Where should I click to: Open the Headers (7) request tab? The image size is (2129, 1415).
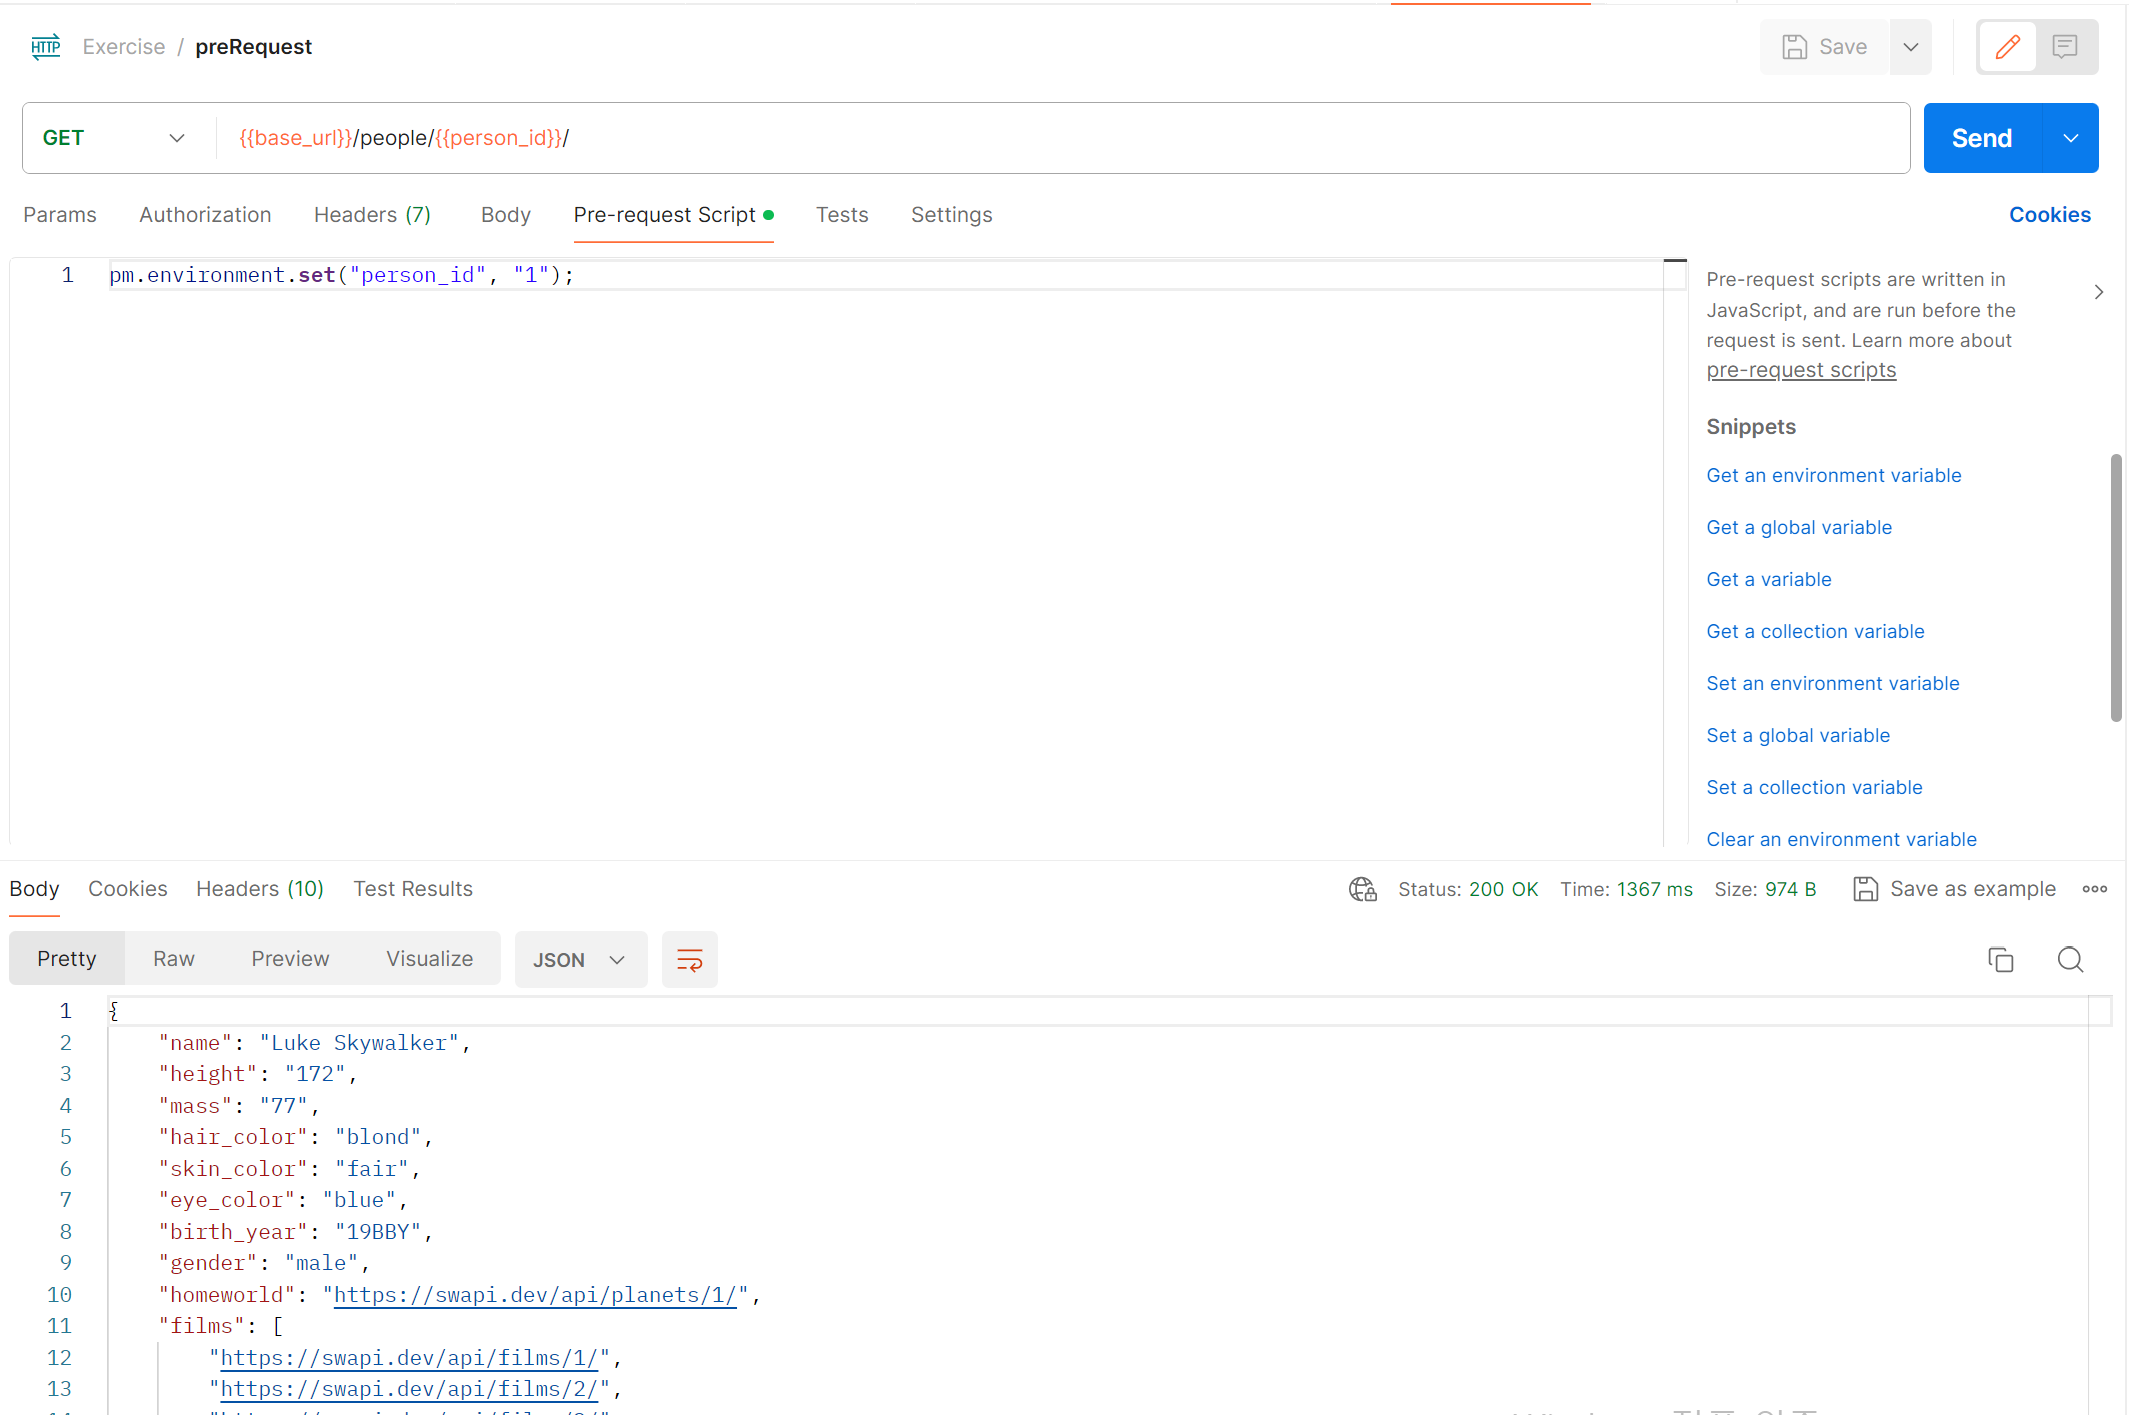(372, 215)
